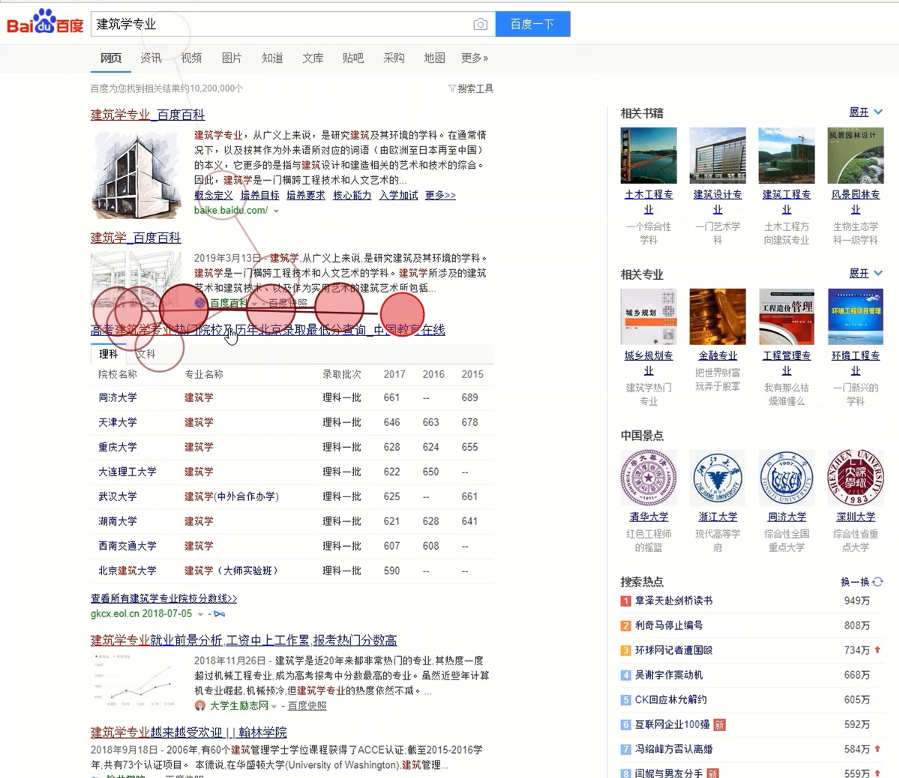Expand the 相关书籍 section with 展开
The image size is (899, 778).
(865, 112)
